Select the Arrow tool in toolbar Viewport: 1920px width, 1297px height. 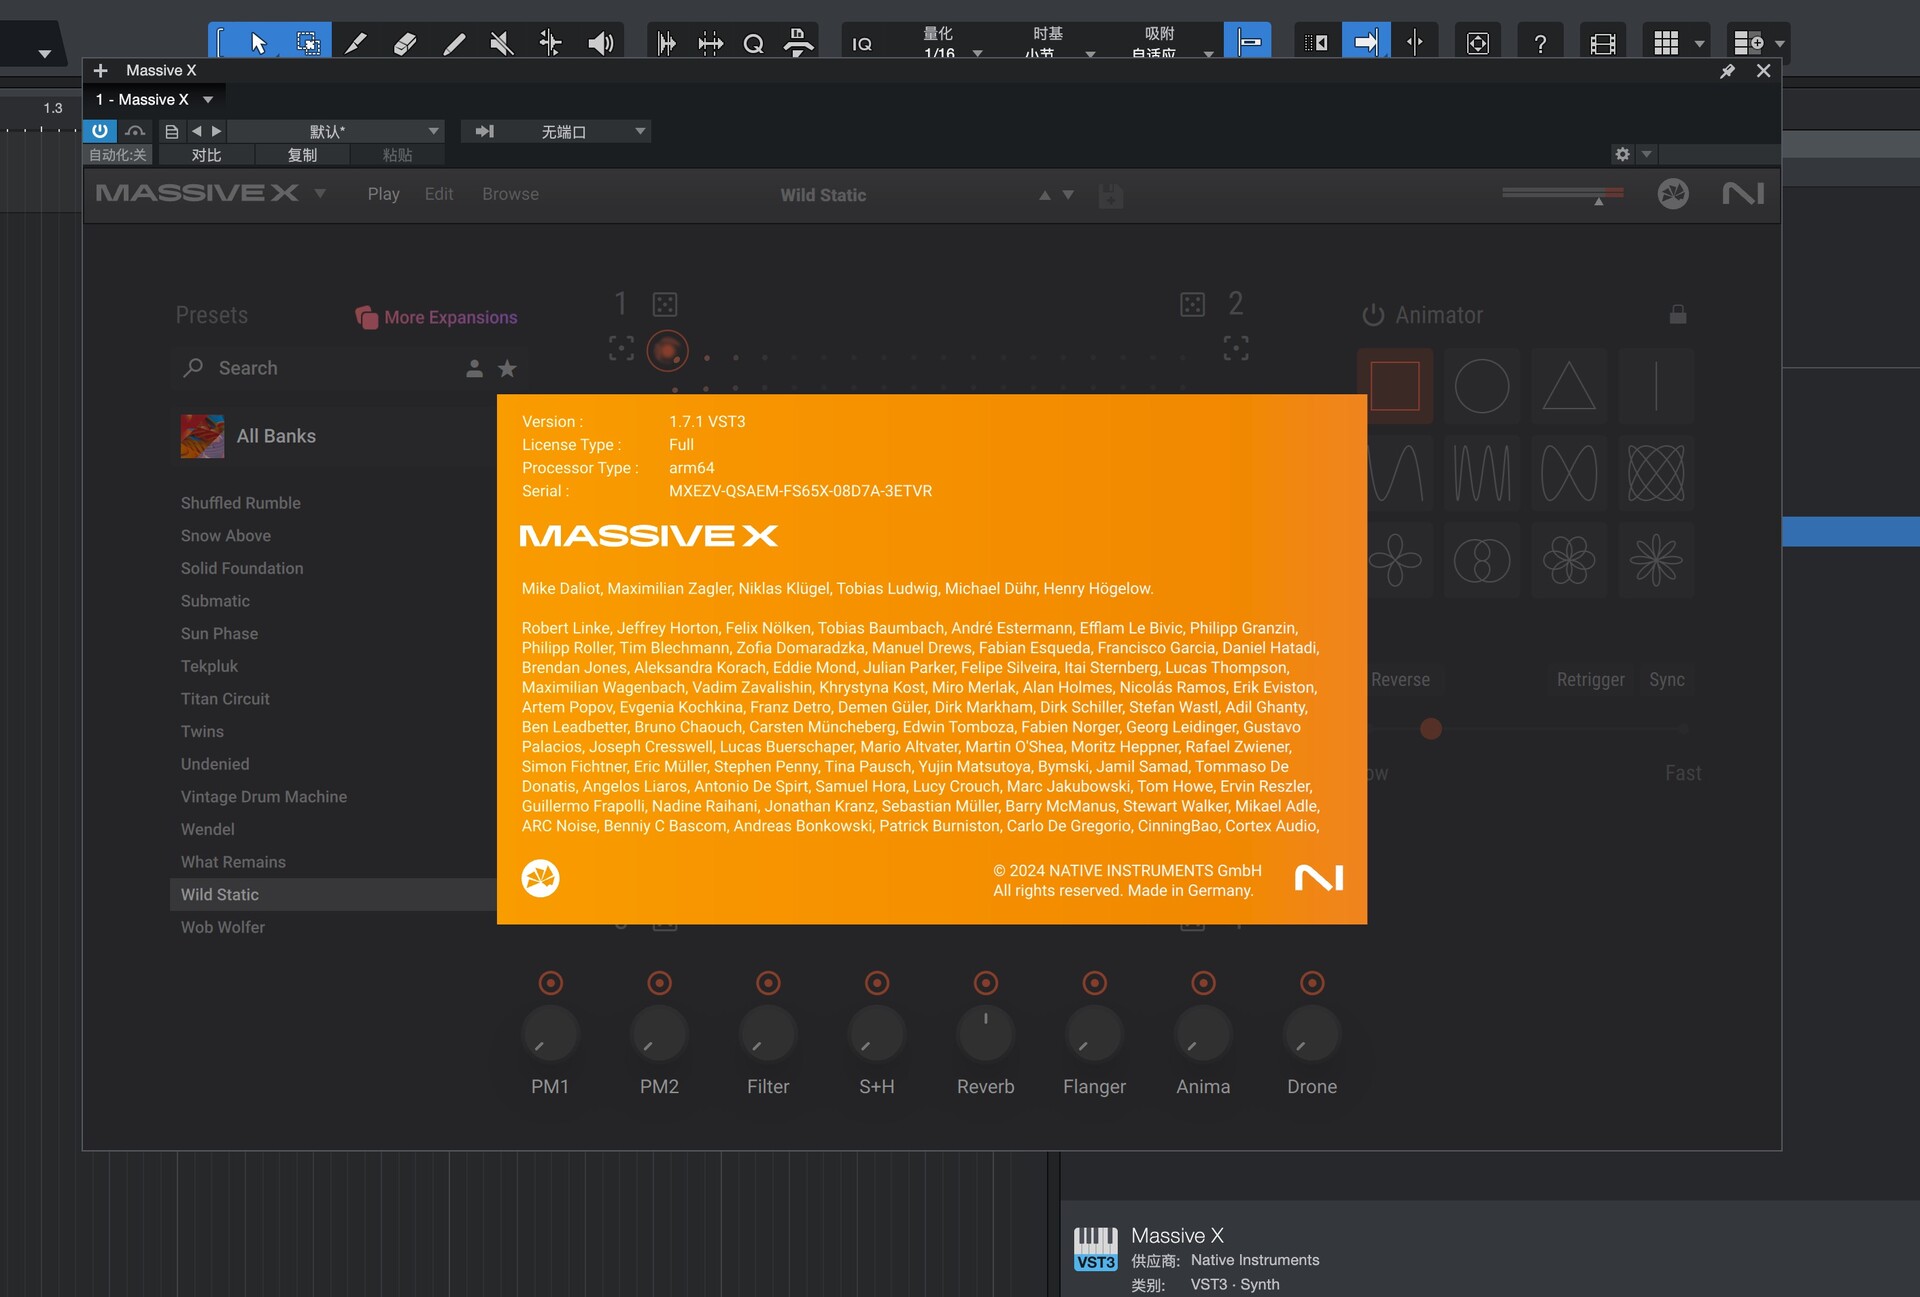point(258,43)
